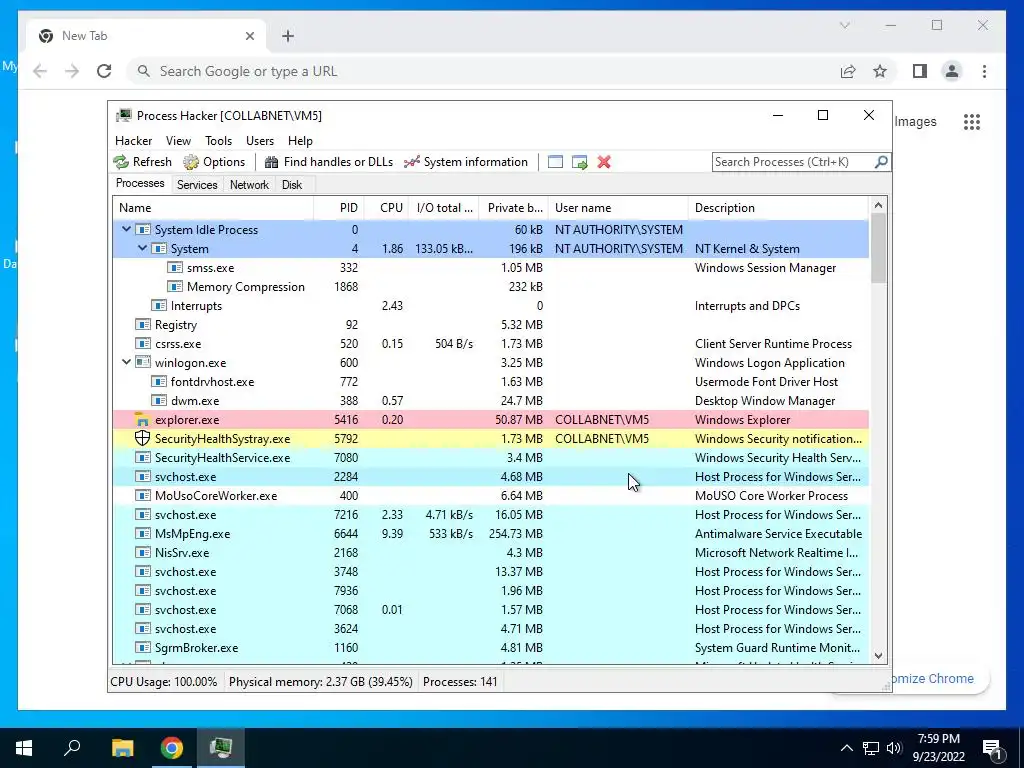Click the Images link in Chrome
The image size is (1024, 768).
[915, 121]
